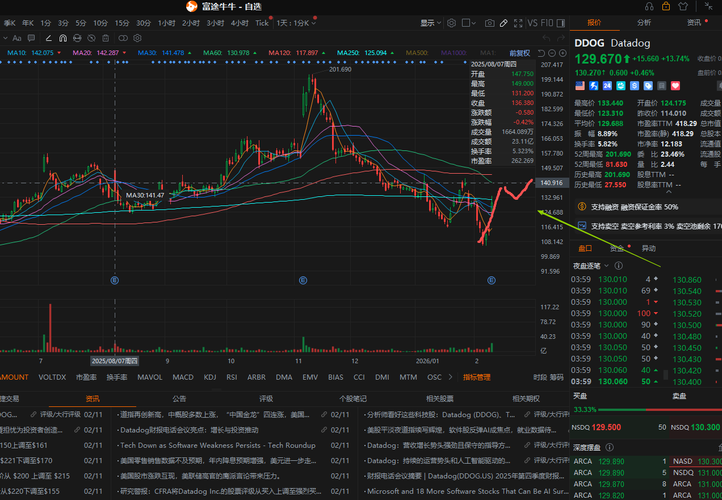Open the 公告 announcements tab
722x500 pixels.
pos(179,399)
